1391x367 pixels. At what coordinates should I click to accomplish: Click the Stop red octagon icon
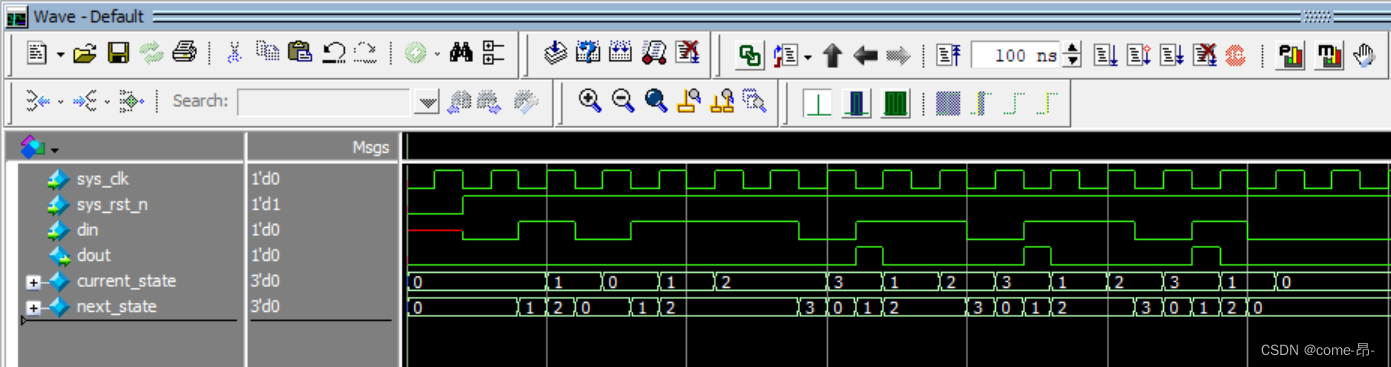coord(1236,55)
